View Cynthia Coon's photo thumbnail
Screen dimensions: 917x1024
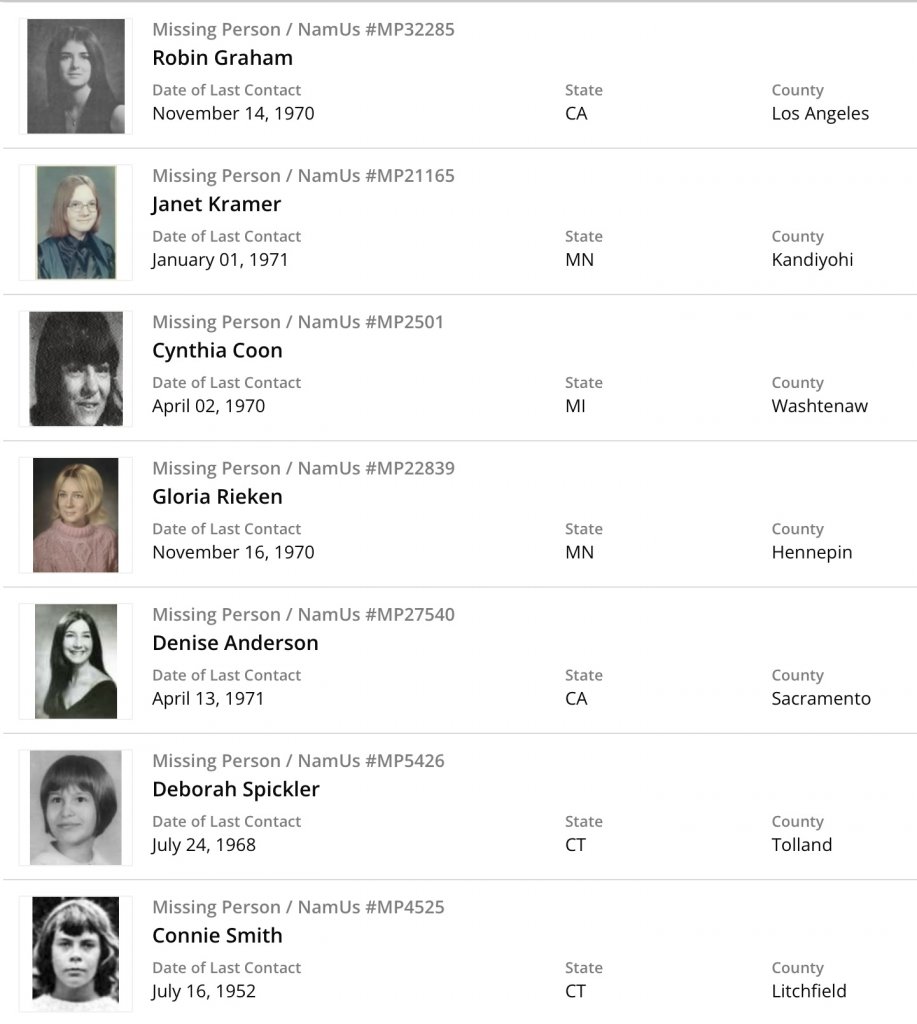click(76, 369)
